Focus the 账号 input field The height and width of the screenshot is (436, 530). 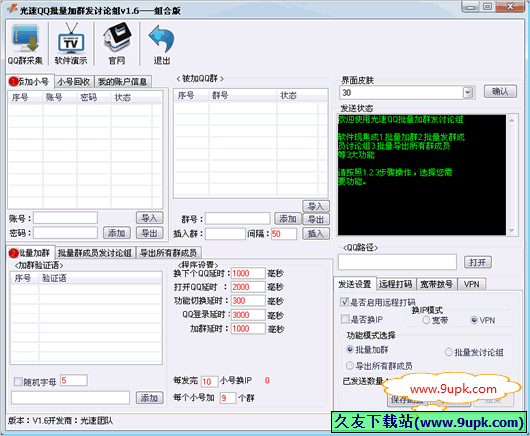pos(66,218)
